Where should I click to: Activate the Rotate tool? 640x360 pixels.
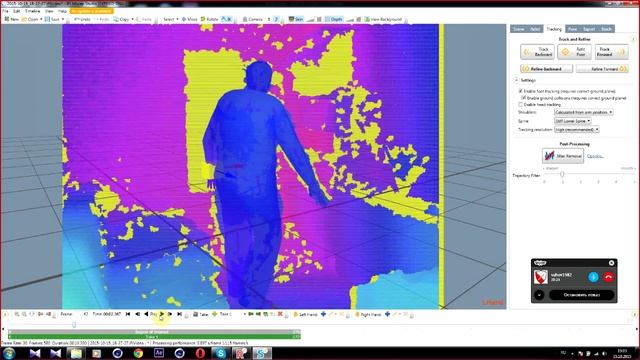(x=210, y=19)
